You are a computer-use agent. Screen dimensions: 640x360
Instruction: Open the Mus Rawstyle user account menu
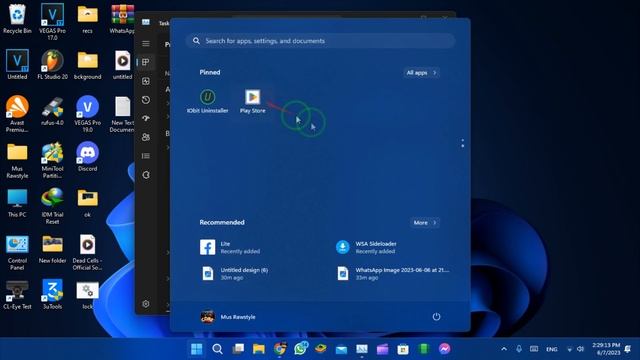[228, 317]
